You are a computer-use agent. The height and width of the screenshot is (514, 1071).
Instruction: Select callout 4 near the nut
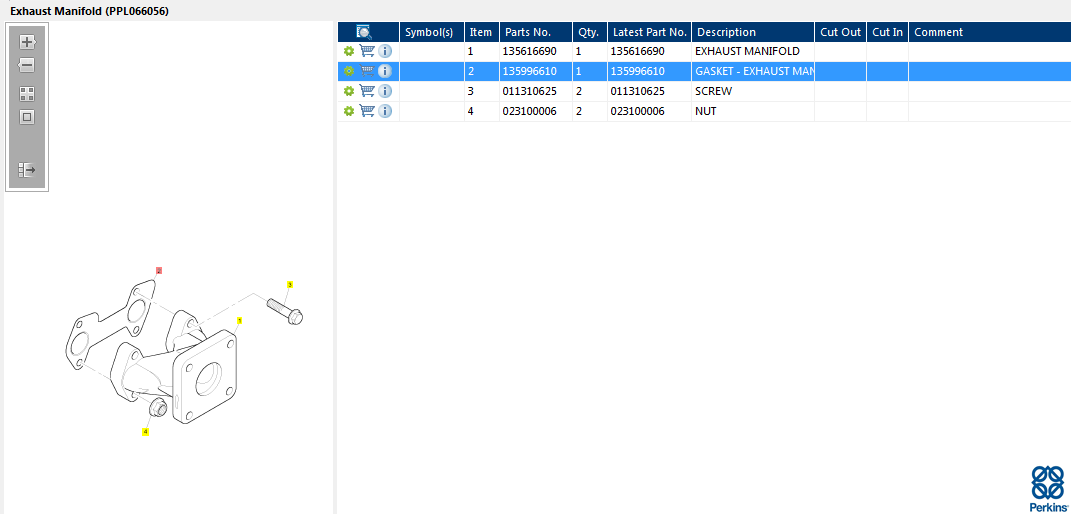click(x=145, y=431)
